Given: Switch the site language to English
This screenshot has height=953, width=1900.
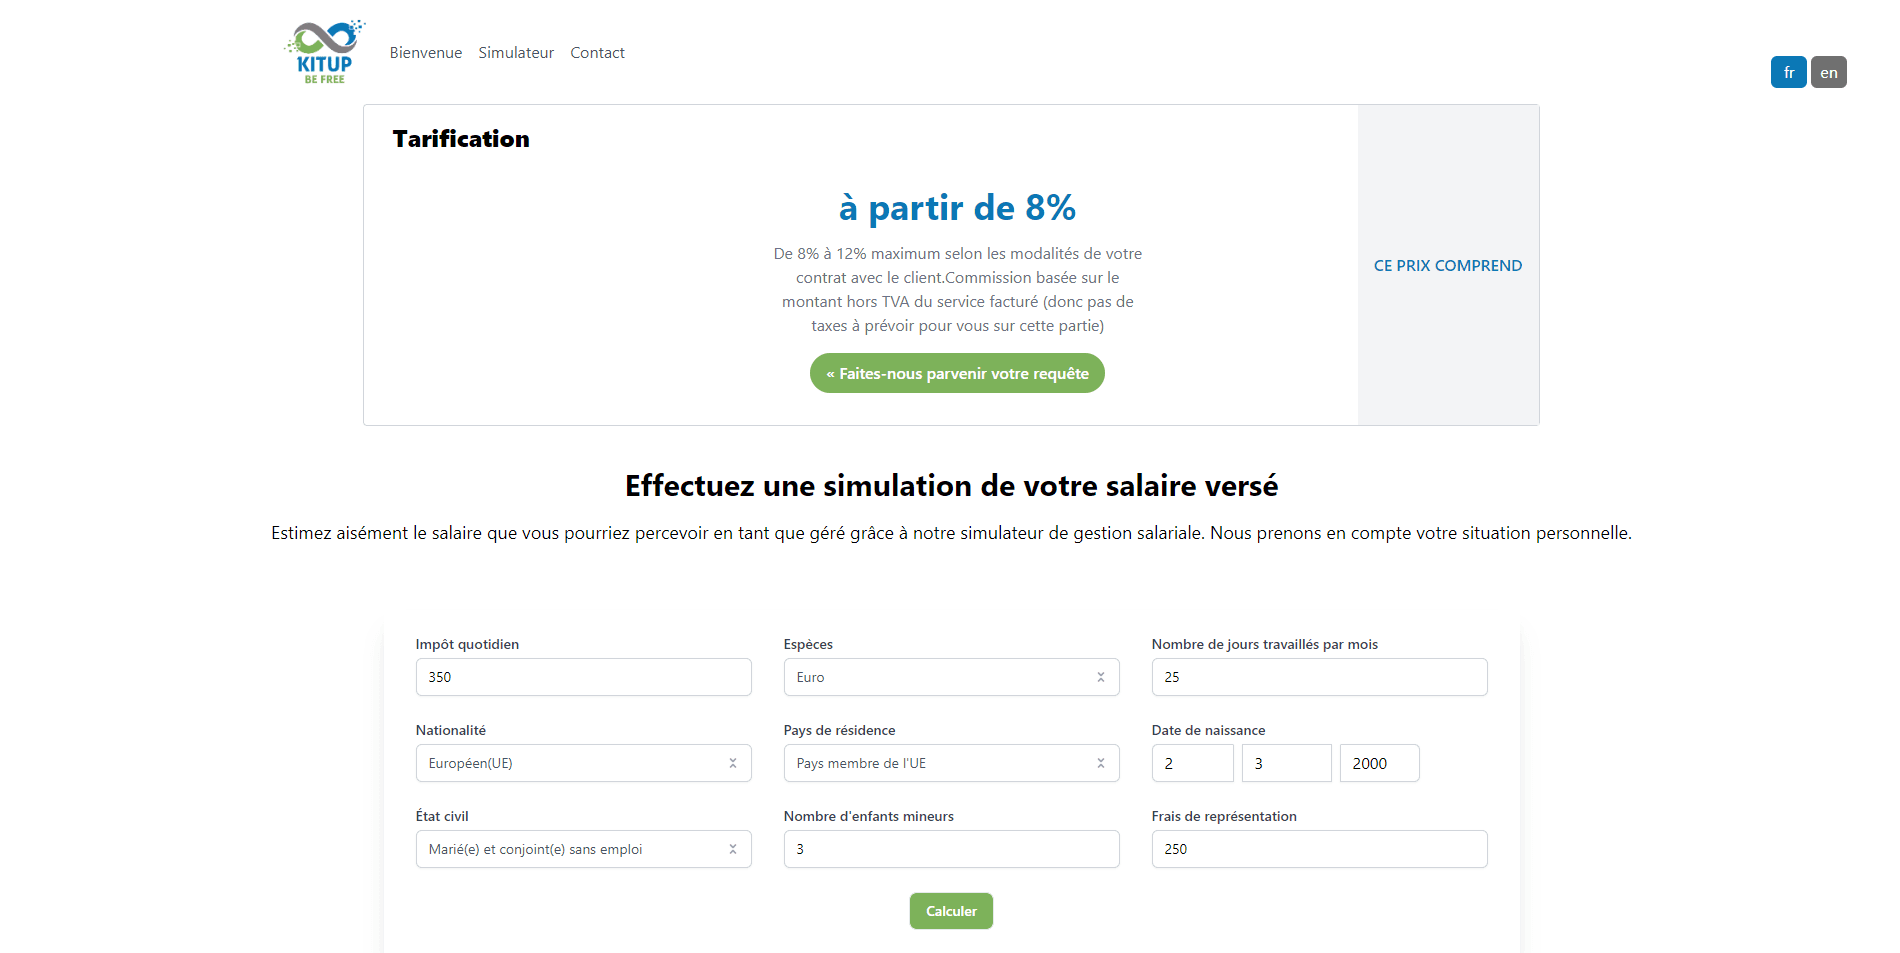Looking at the screenshot, I should click(1829, 72).
